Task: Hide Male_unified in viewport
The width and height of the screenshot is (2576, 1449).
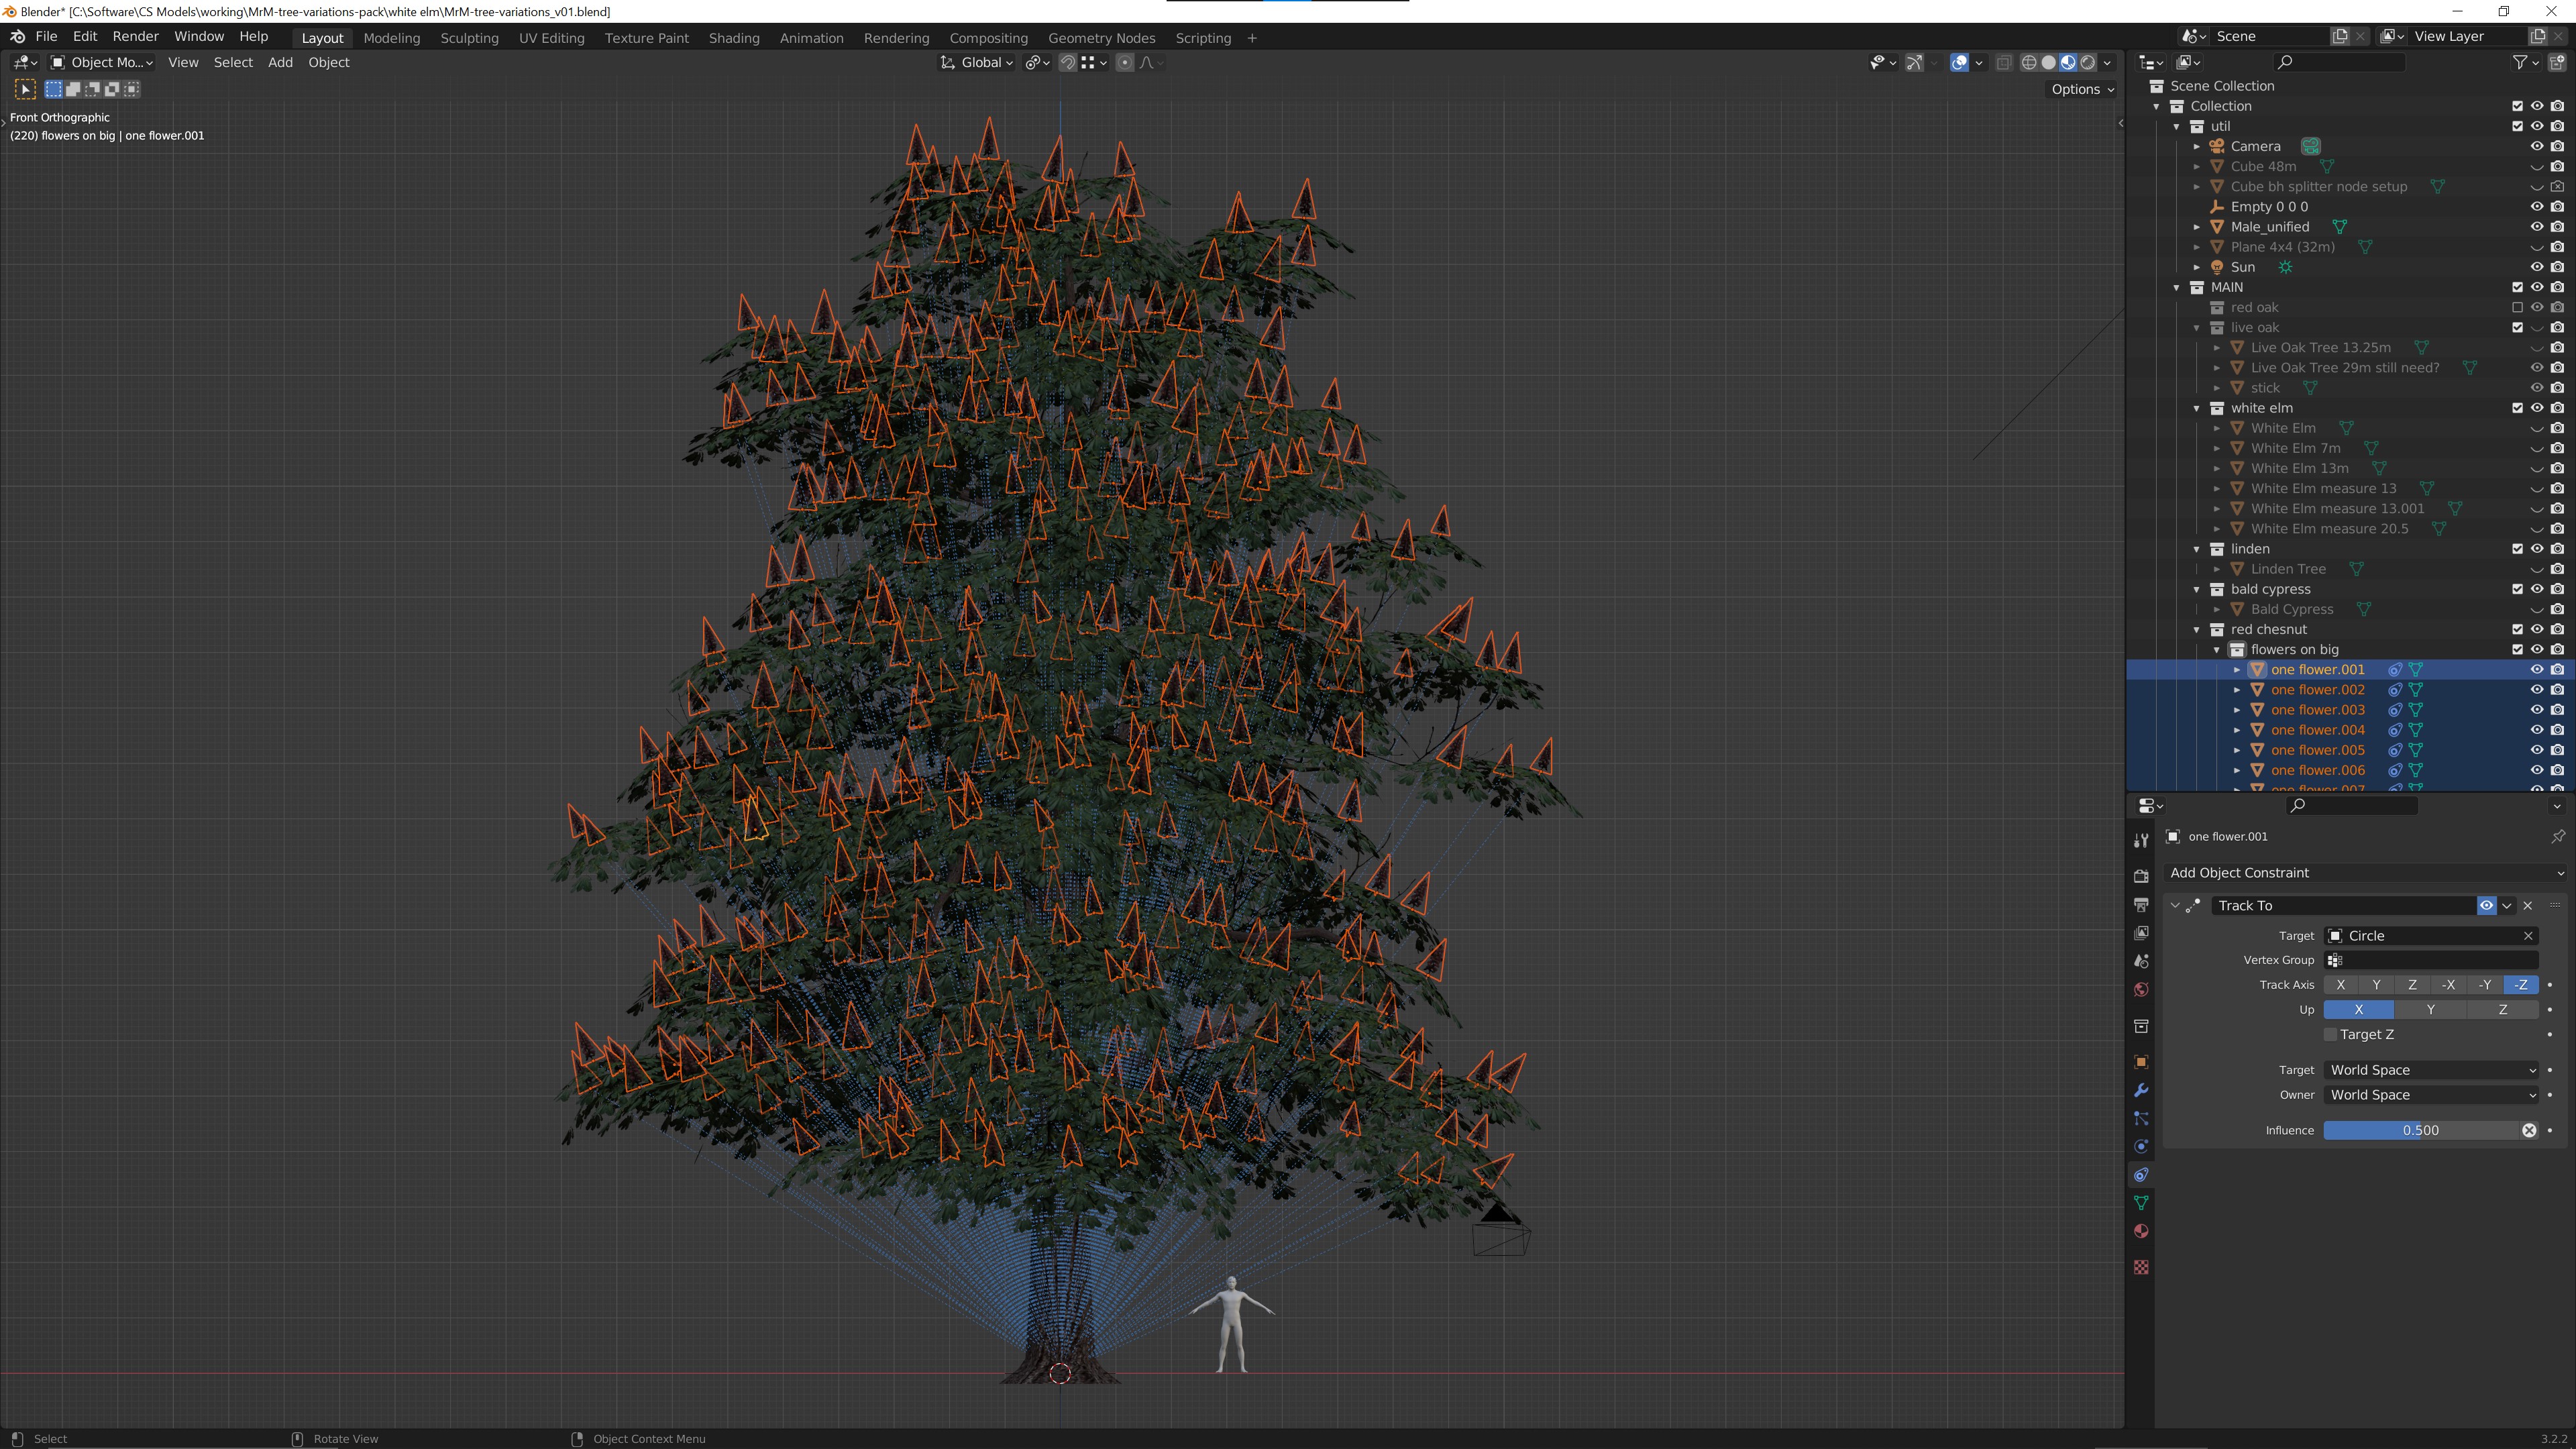Action: [2536, 227]
